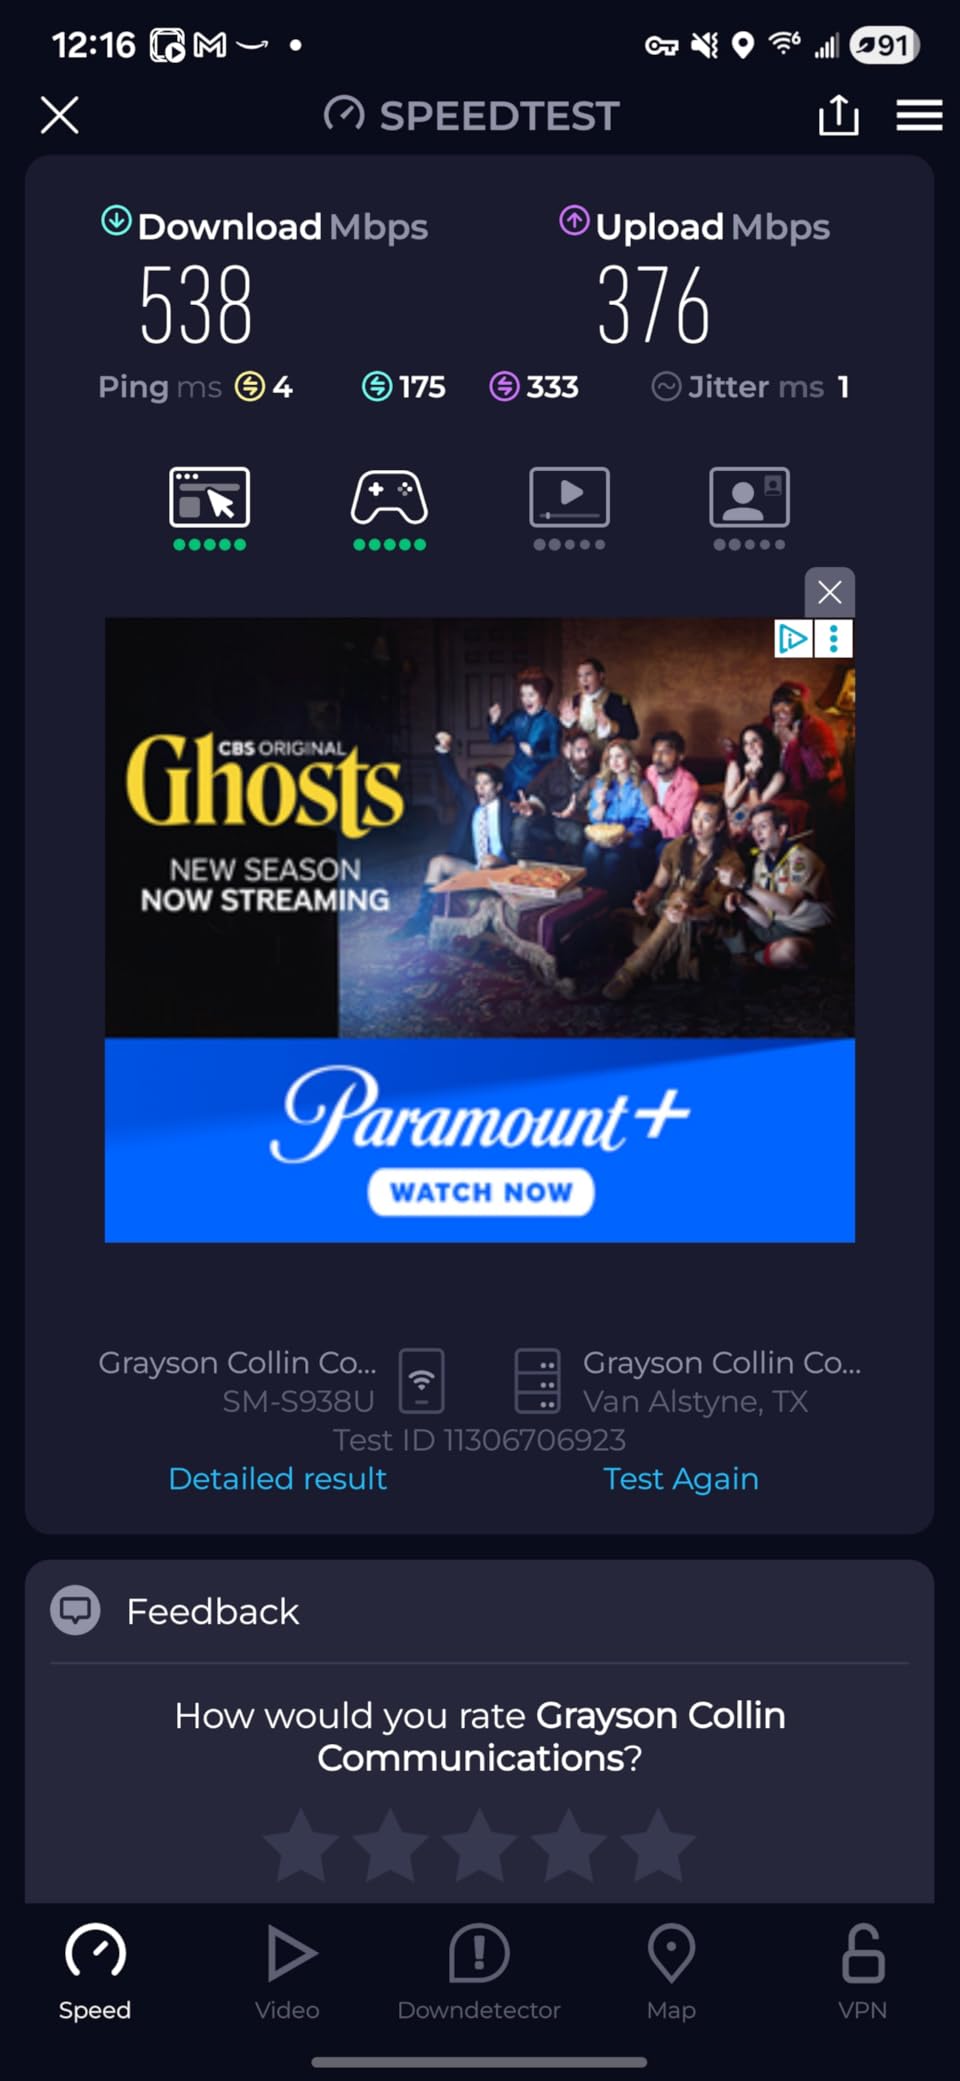Tap the video streaming experience icon
Image resolution: width=960 pixels, height=2081 pixels.
tap(569, 497)
